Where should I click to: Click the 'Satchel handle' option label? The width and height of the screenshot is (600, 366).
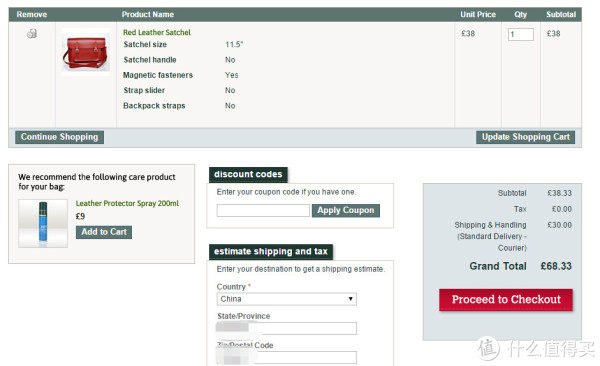150,60
